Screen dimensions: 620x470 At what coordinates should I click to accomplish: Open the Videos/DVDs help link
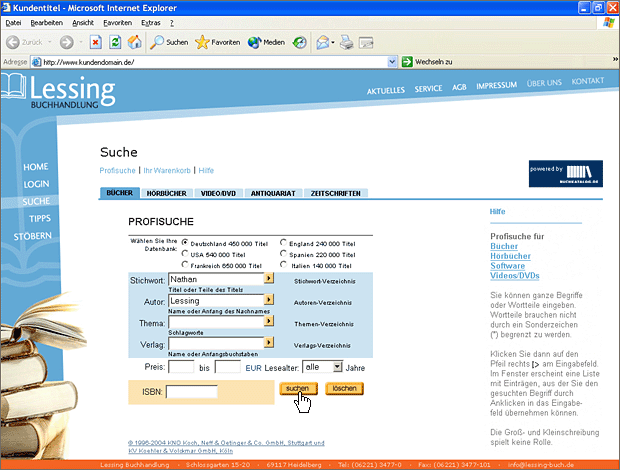coord(515,276)
